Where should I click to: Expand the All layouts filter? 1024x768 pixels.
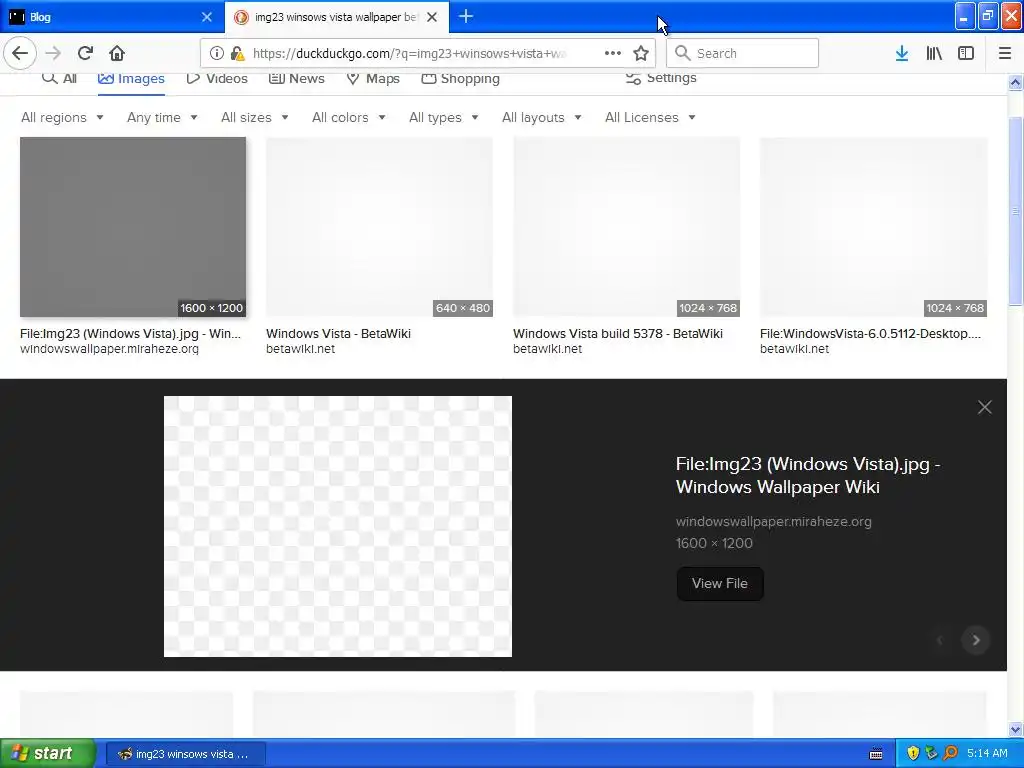tap(541, 118)
